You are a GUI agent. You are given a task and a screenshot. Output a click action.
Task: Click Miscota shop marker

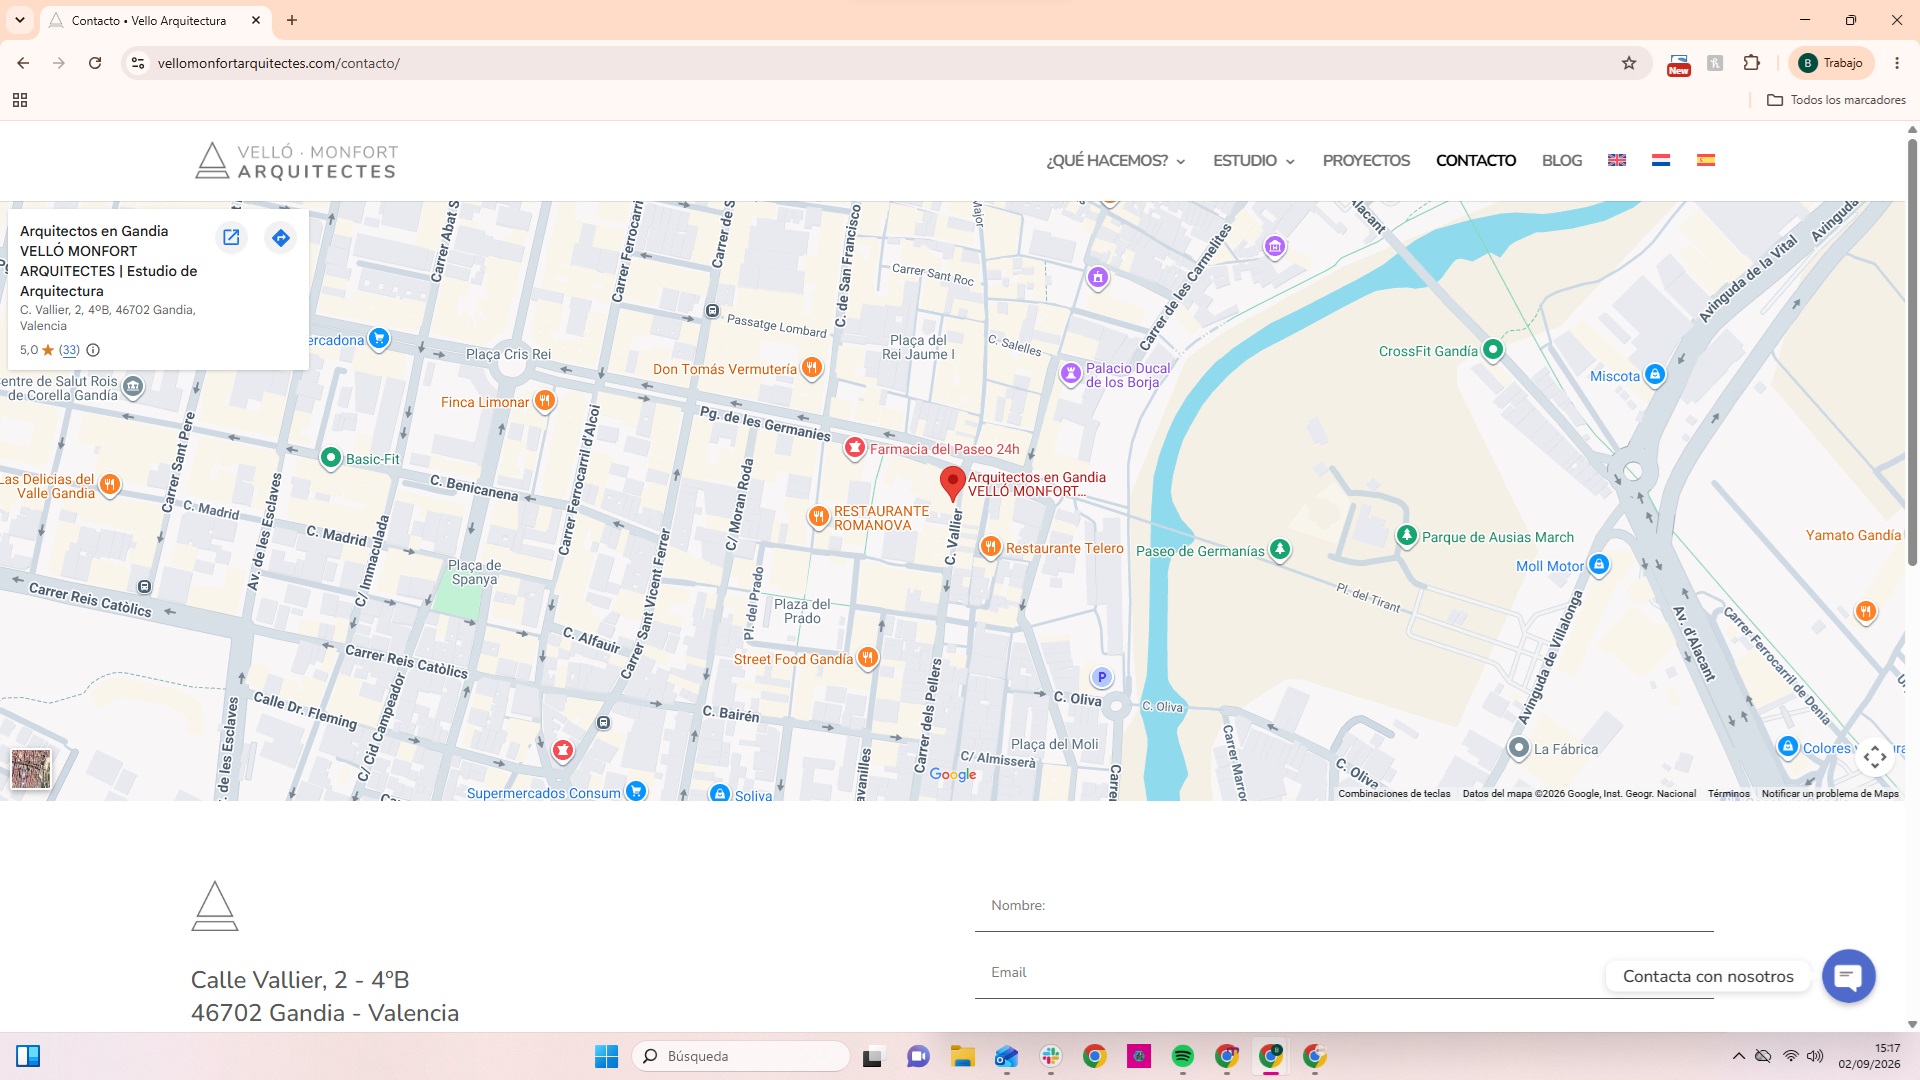tap(1655, 375)
